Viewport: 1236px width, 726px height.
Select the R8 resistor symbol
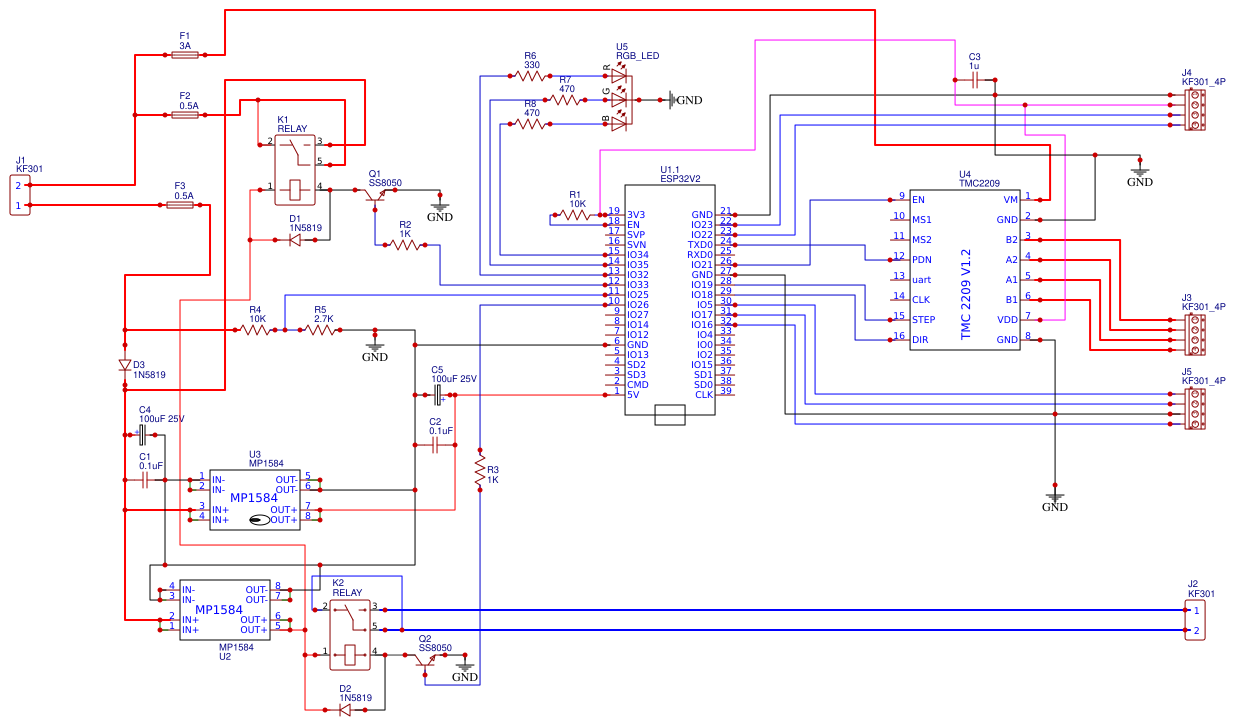pyautogui.click(x=530, y=125)
